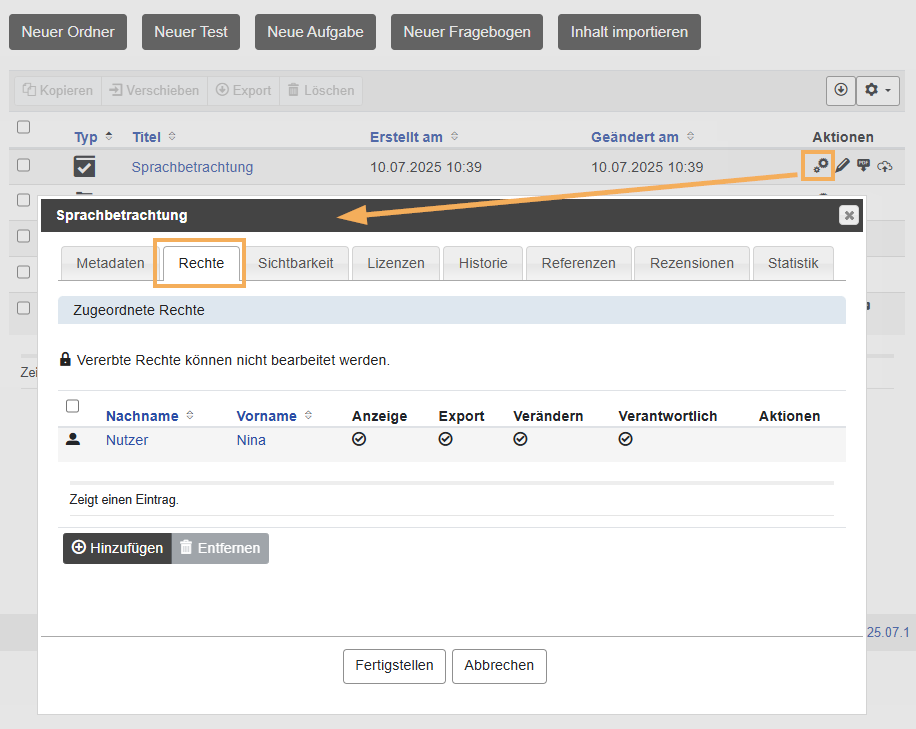Click the PDF export icon
Image resolution: width=916 pixels, height=729 pixels.
click(x=862, y=166)
